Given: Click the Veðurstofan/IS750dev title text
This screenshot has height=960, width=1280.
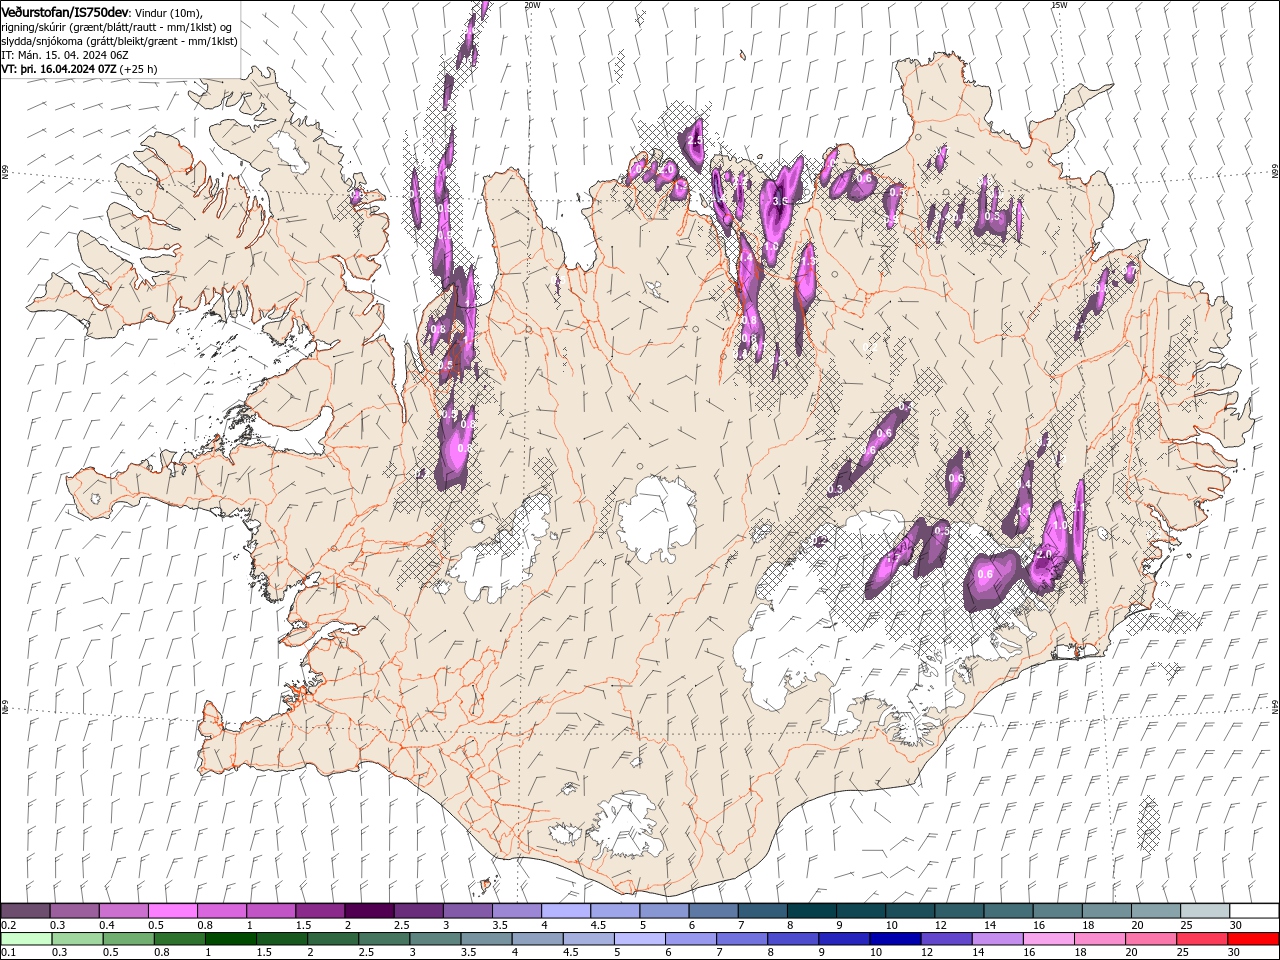Looking at the screenshot, I should 65,11.
